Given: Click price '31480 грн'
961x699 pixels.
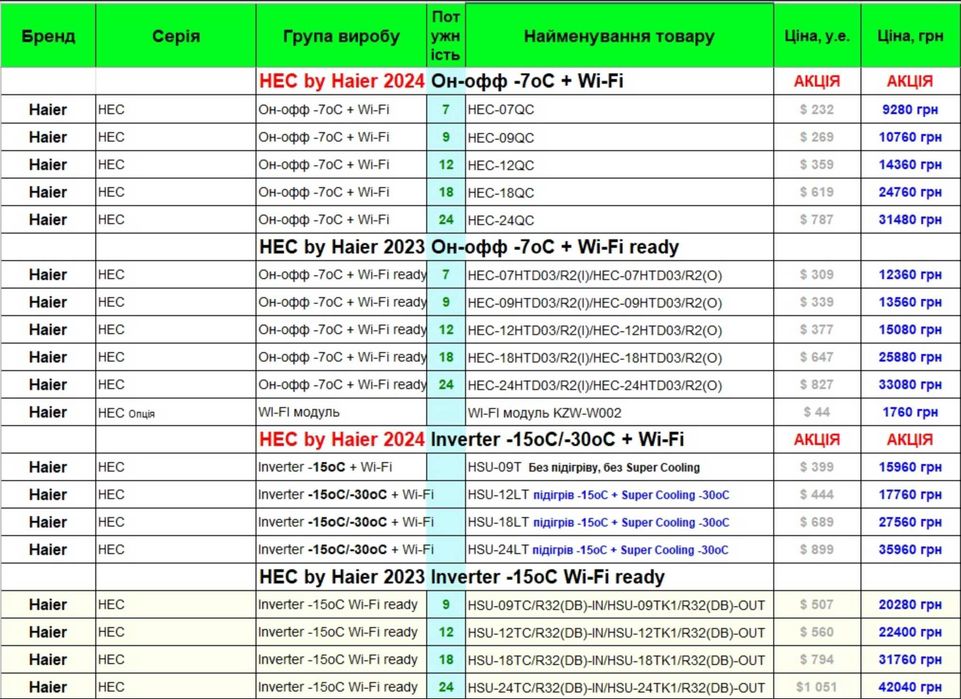Looking at the screenshot, I should pyautogui.click(x=910, y=220).
